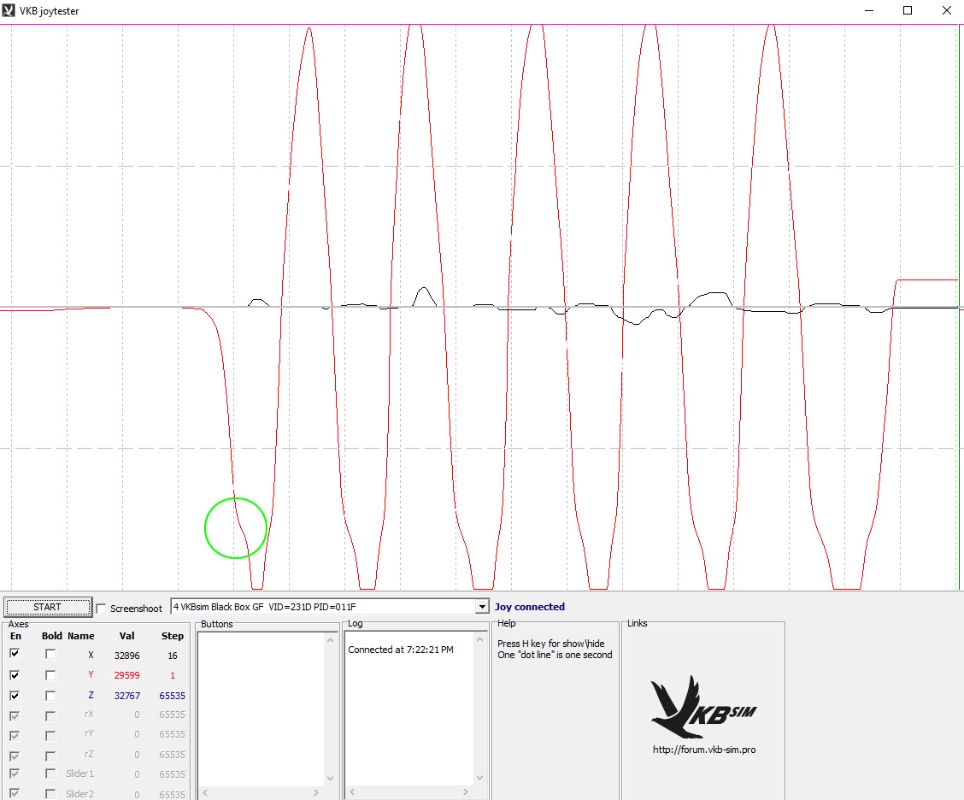
Task: Click the Connected at 7:22:21 PM log entry
Action: pyautogui.click(x=400, y=650)
